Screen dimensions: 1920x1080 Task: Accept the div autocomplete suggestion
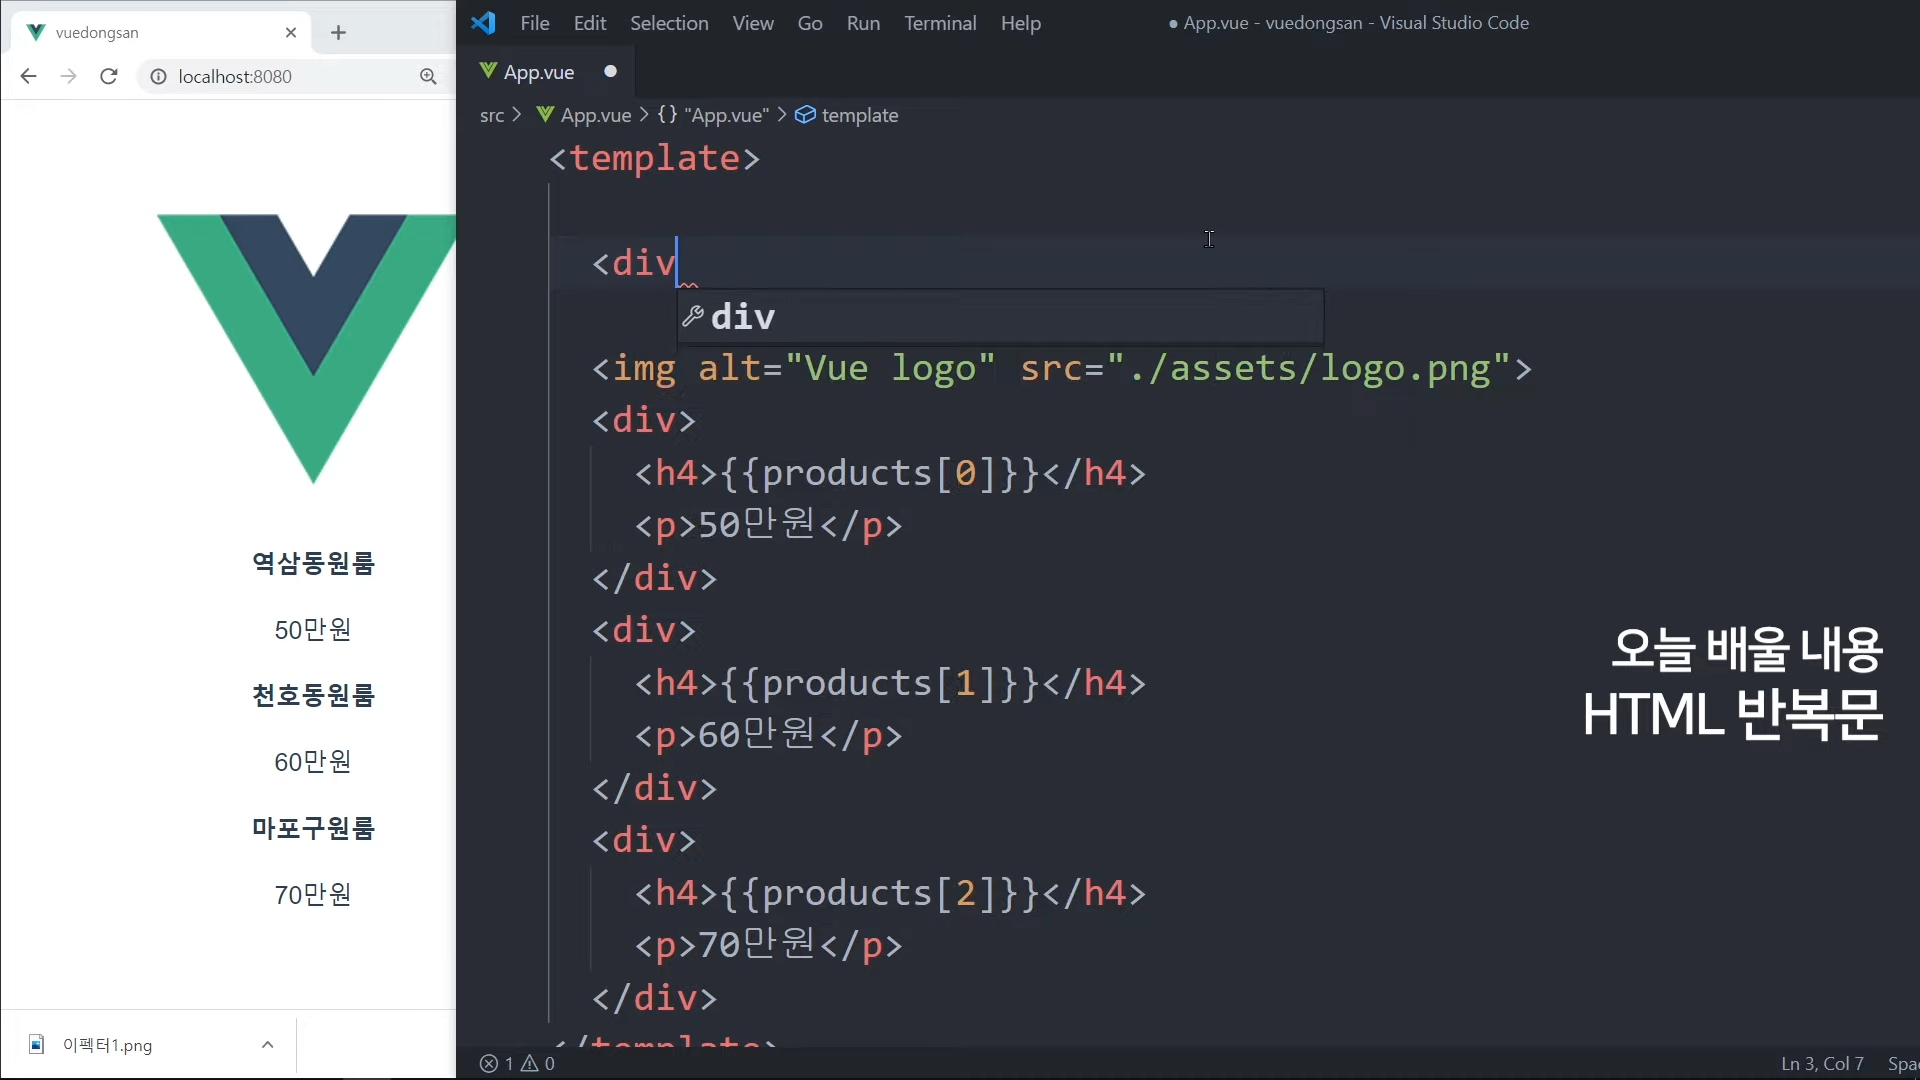(x=743, y=317)
